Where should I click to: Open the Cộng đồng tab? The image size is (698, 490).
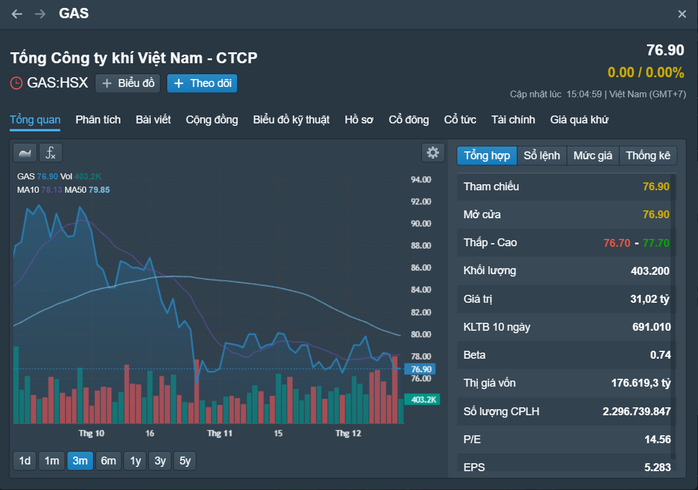(x=212, y=120)
